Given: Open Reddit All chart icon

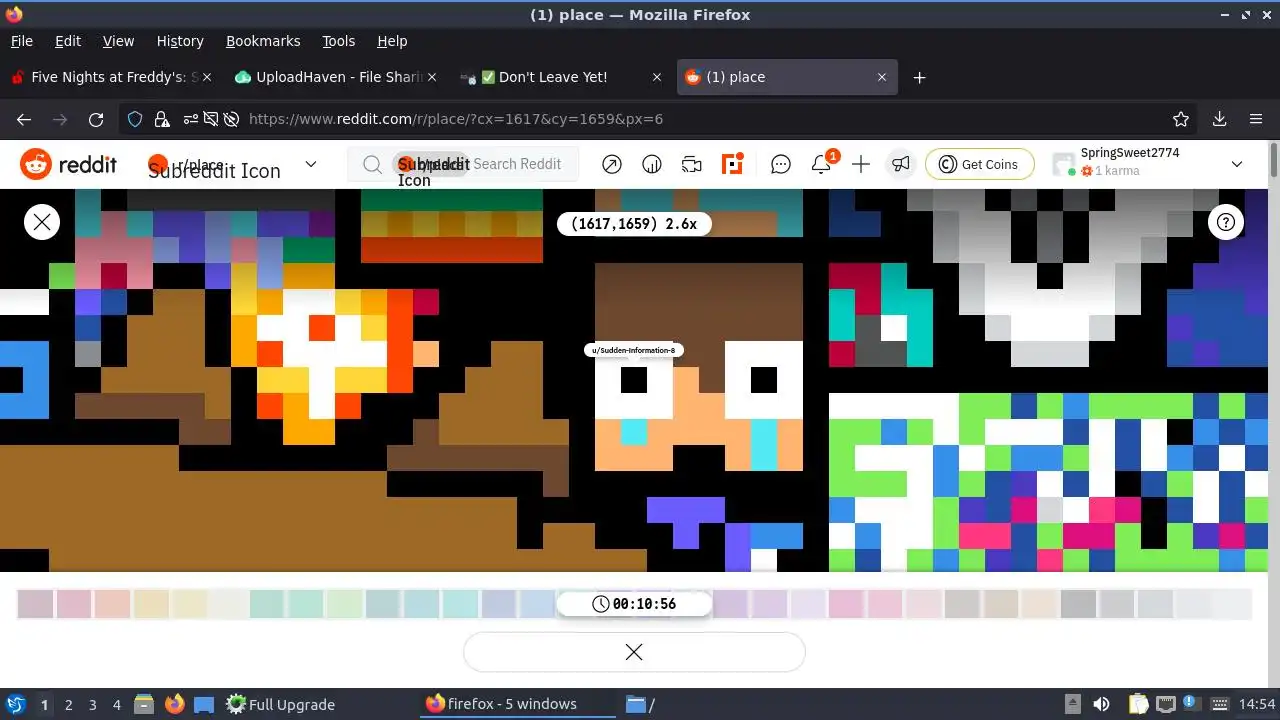Looking at the screenshot, I should pos(652,164).
